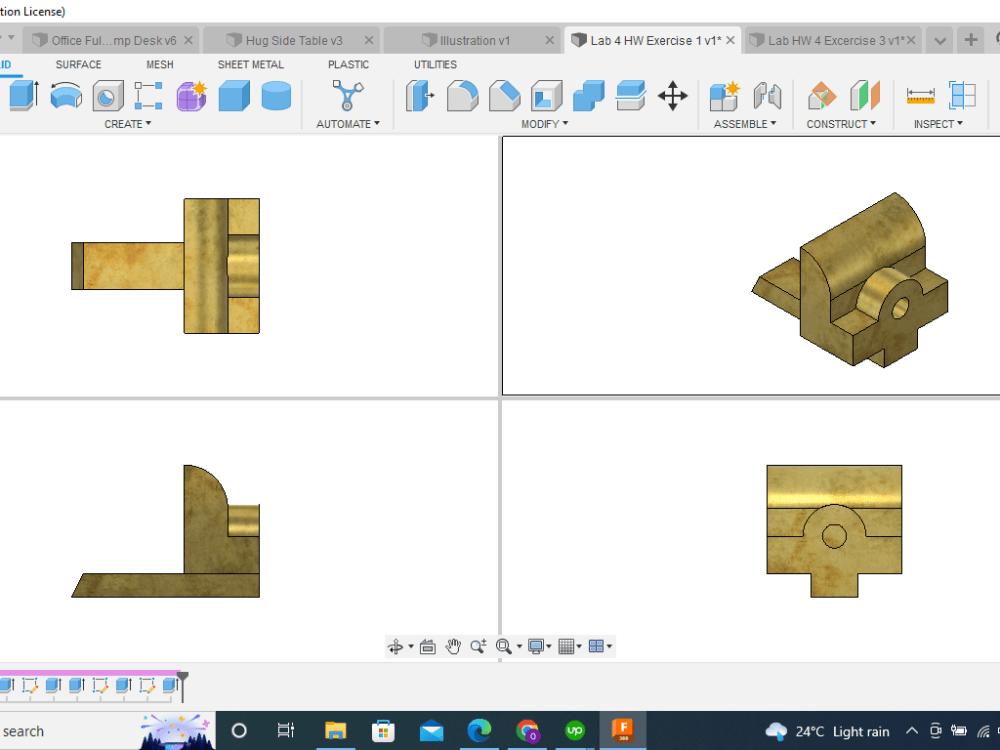Select the Press Pull tool

pos(420,96)
